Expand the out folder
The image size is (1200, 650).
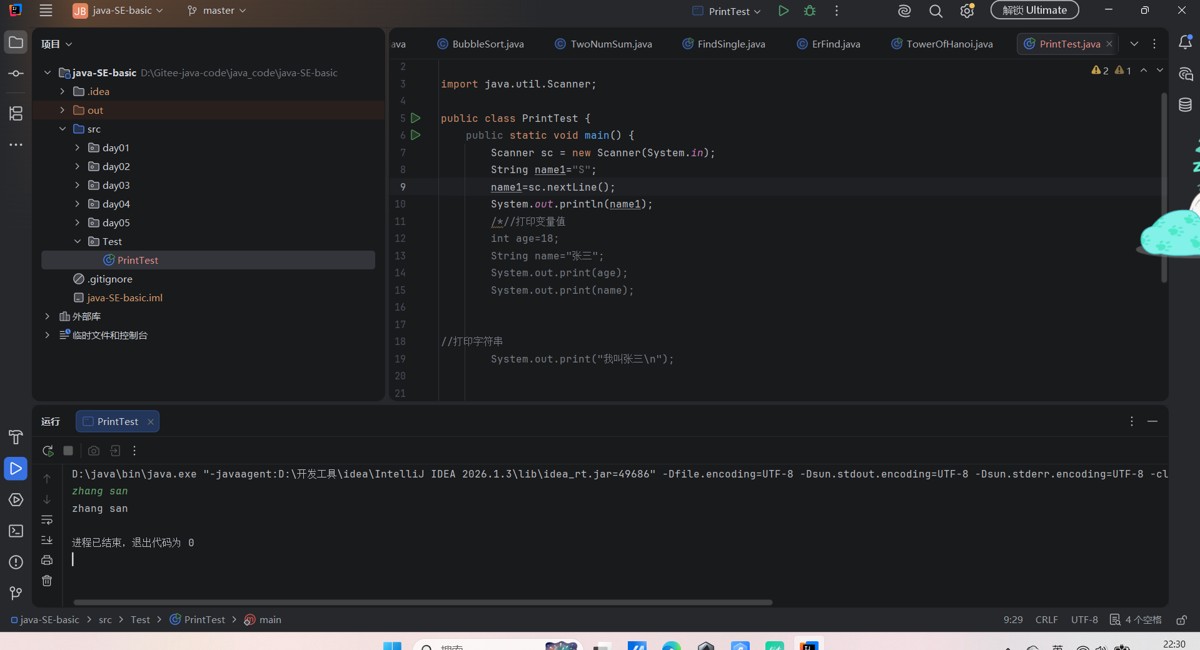(62, 110)
